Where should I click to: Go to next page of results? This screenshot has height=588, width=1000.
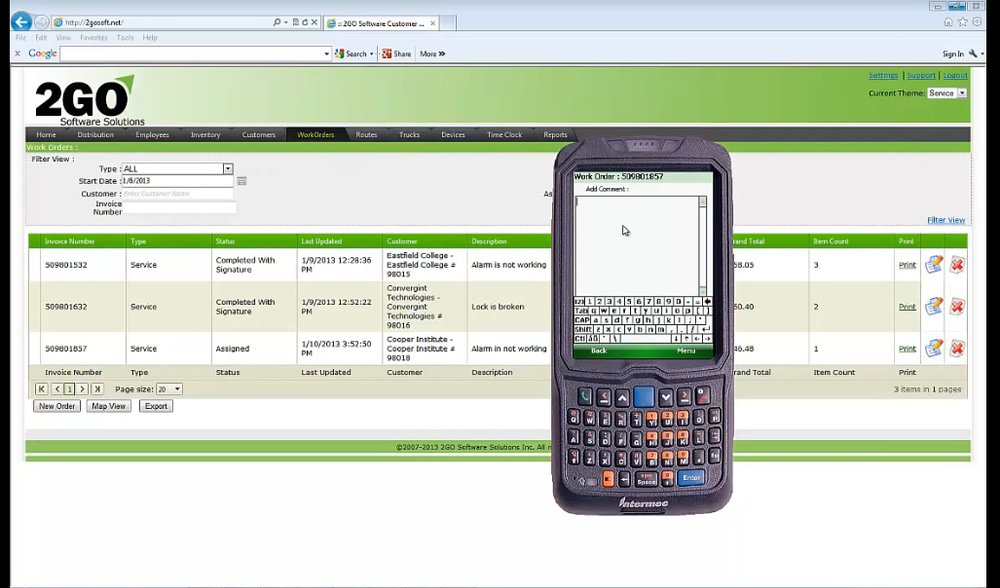[82, 389]
